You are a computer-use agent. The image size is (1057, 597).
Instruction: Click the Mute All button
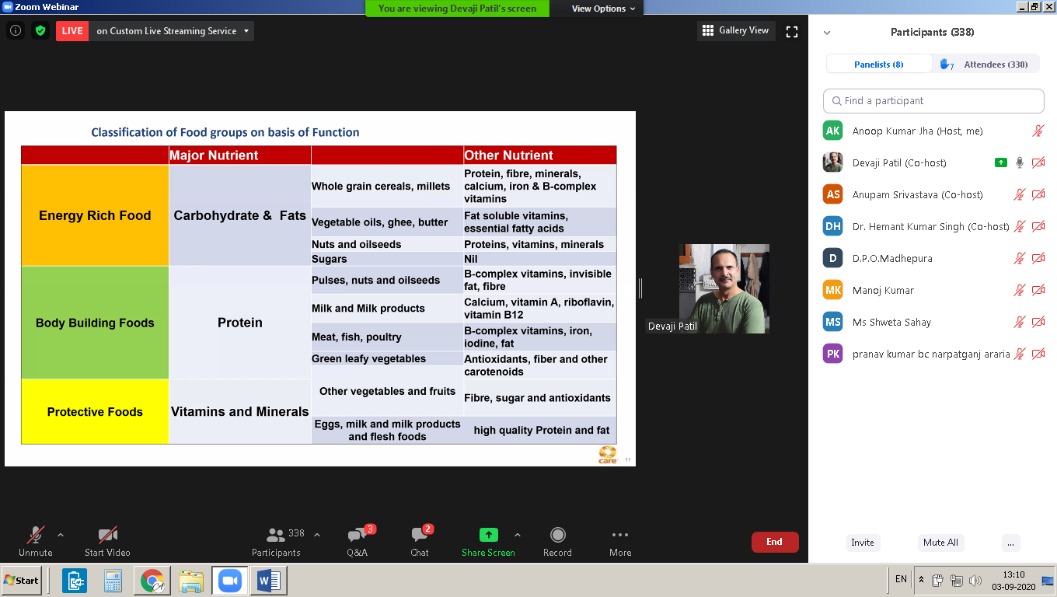pos(940,543)
